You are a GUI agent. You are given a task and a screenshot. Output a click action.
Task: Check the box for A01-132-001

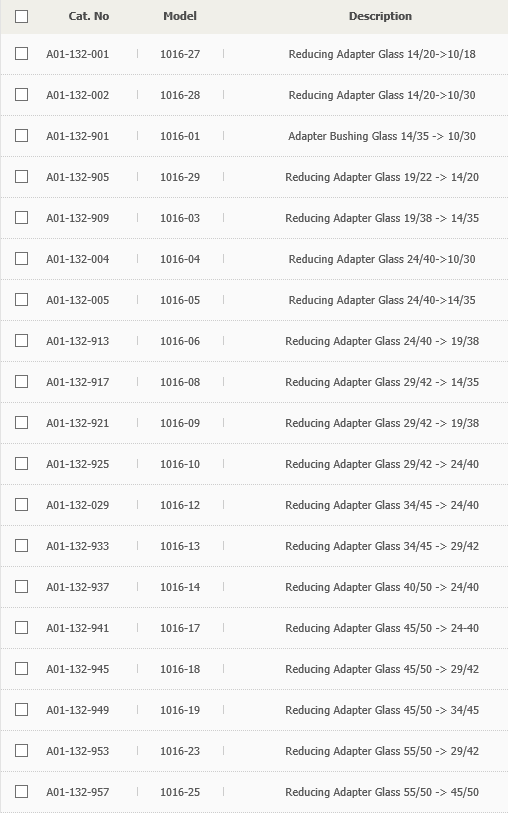21,53
